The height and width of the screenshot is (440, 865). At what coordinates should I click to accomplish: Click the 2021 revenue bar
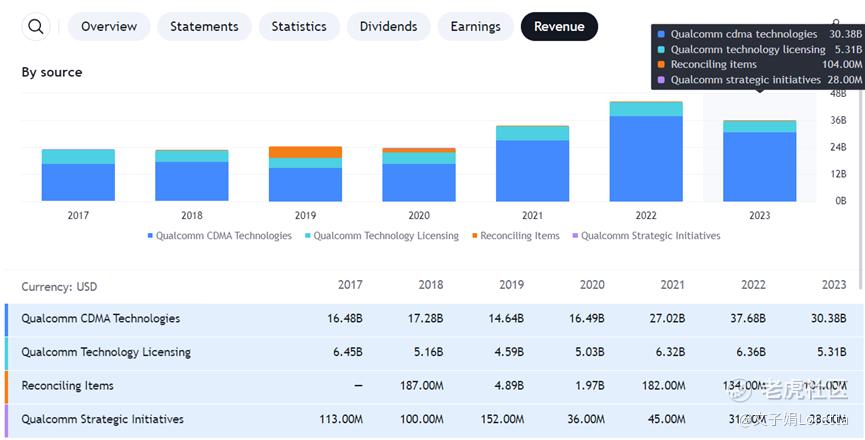(532, 163)
